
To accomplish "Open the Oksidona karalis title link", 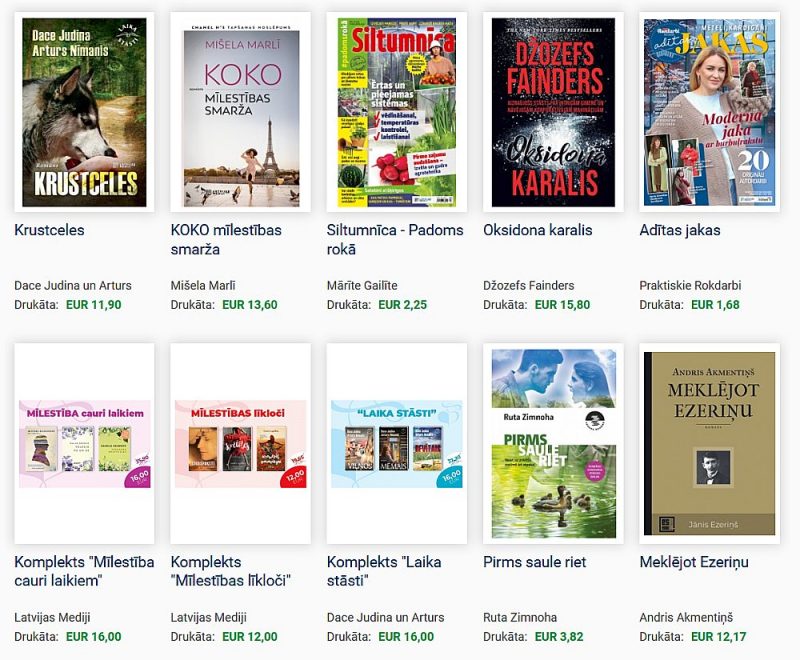I will tap(538, 230).
